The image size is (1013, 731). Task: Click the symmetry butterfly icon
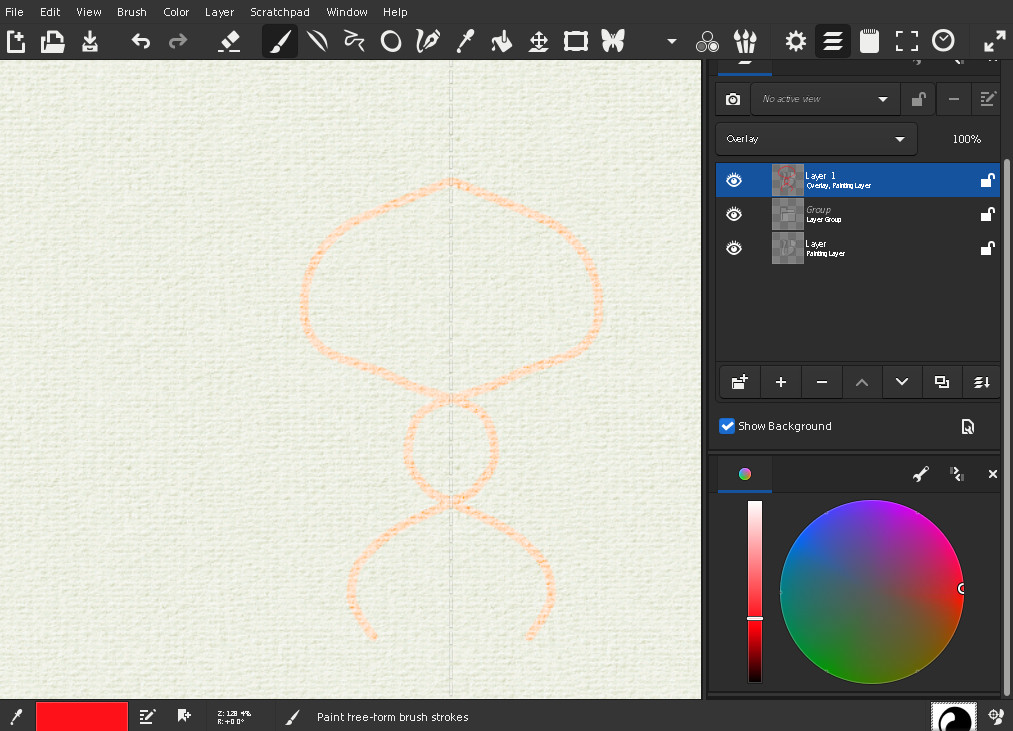click(x=612, y=41)
